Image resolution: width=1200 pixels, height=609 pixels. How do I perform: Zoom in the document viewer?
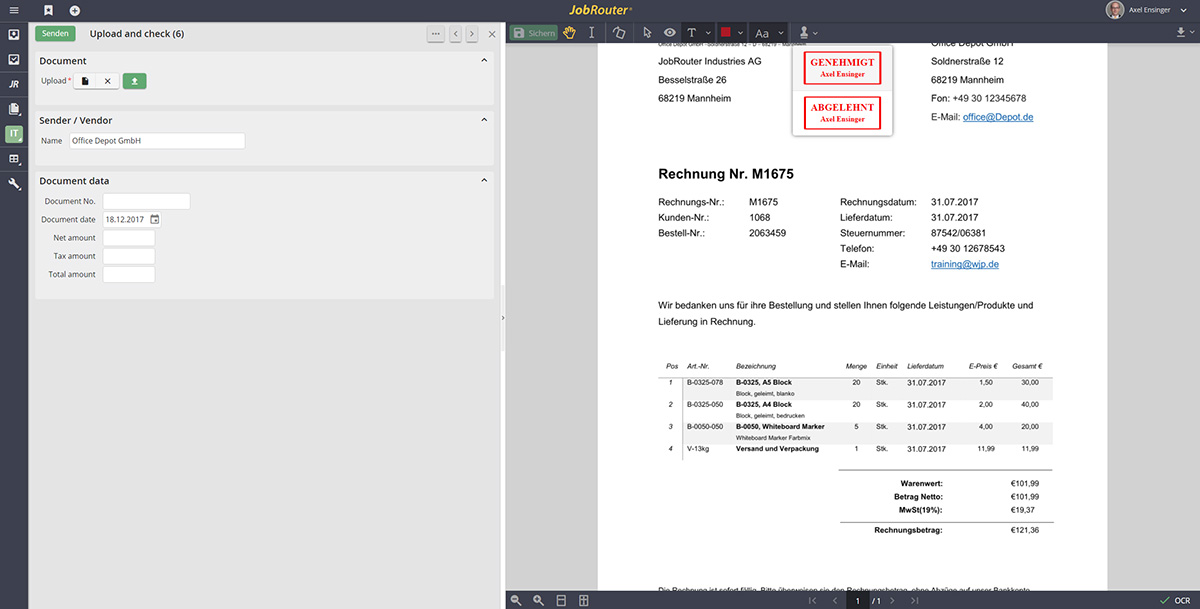pos(538,600)
